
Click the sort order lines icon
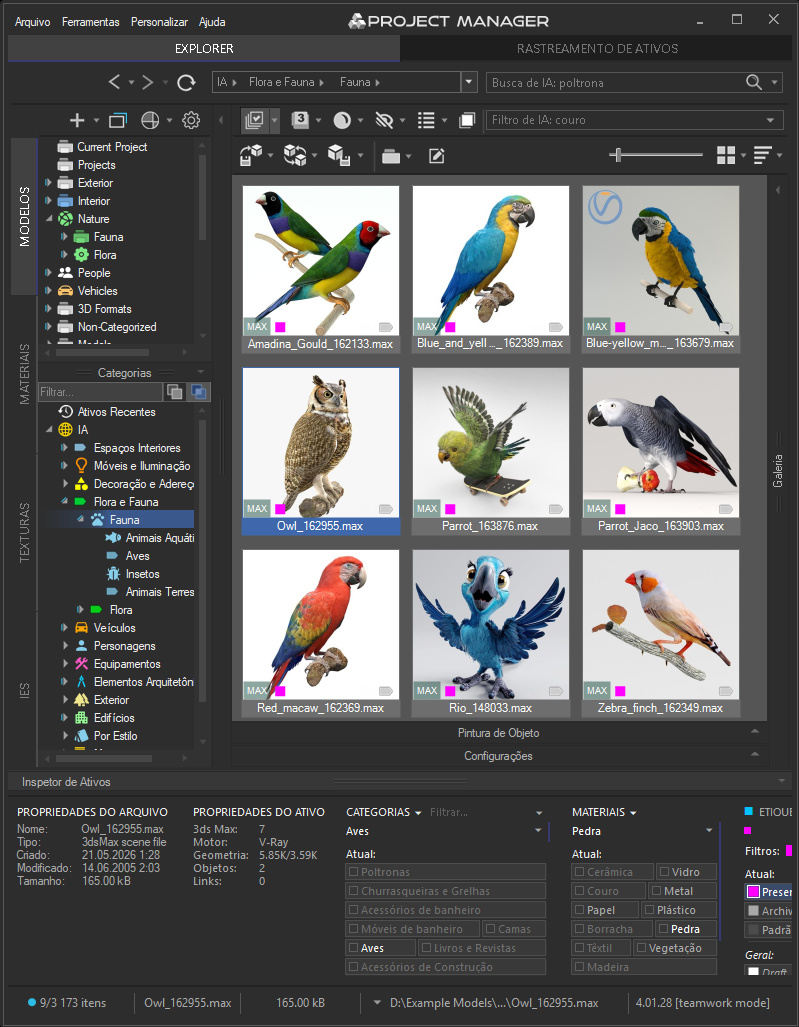[x=762, y=155]
